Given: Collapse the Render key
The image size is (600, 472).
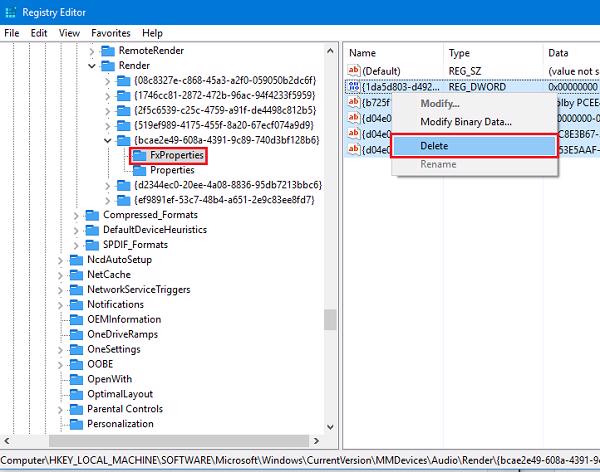Looking at the screenshot, I should tap(91, 66).
